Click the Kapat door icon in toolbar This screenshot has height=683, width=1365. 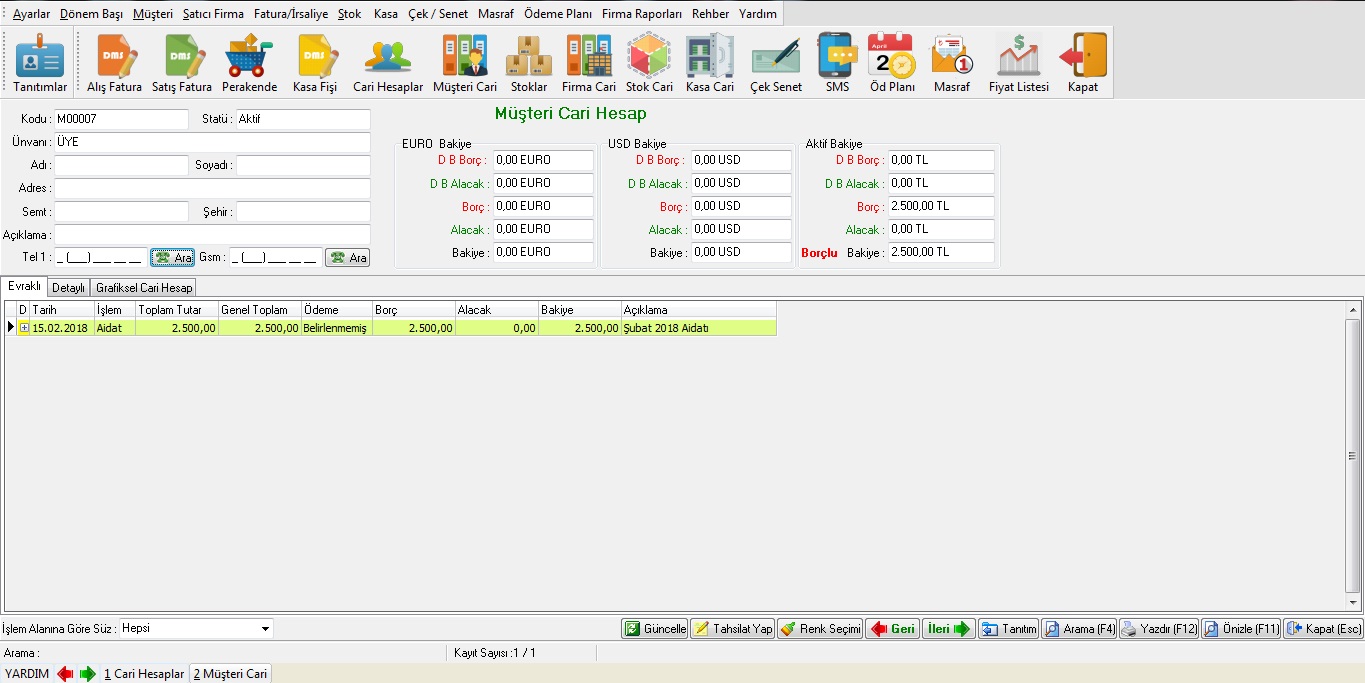(x=1082, y=63)
